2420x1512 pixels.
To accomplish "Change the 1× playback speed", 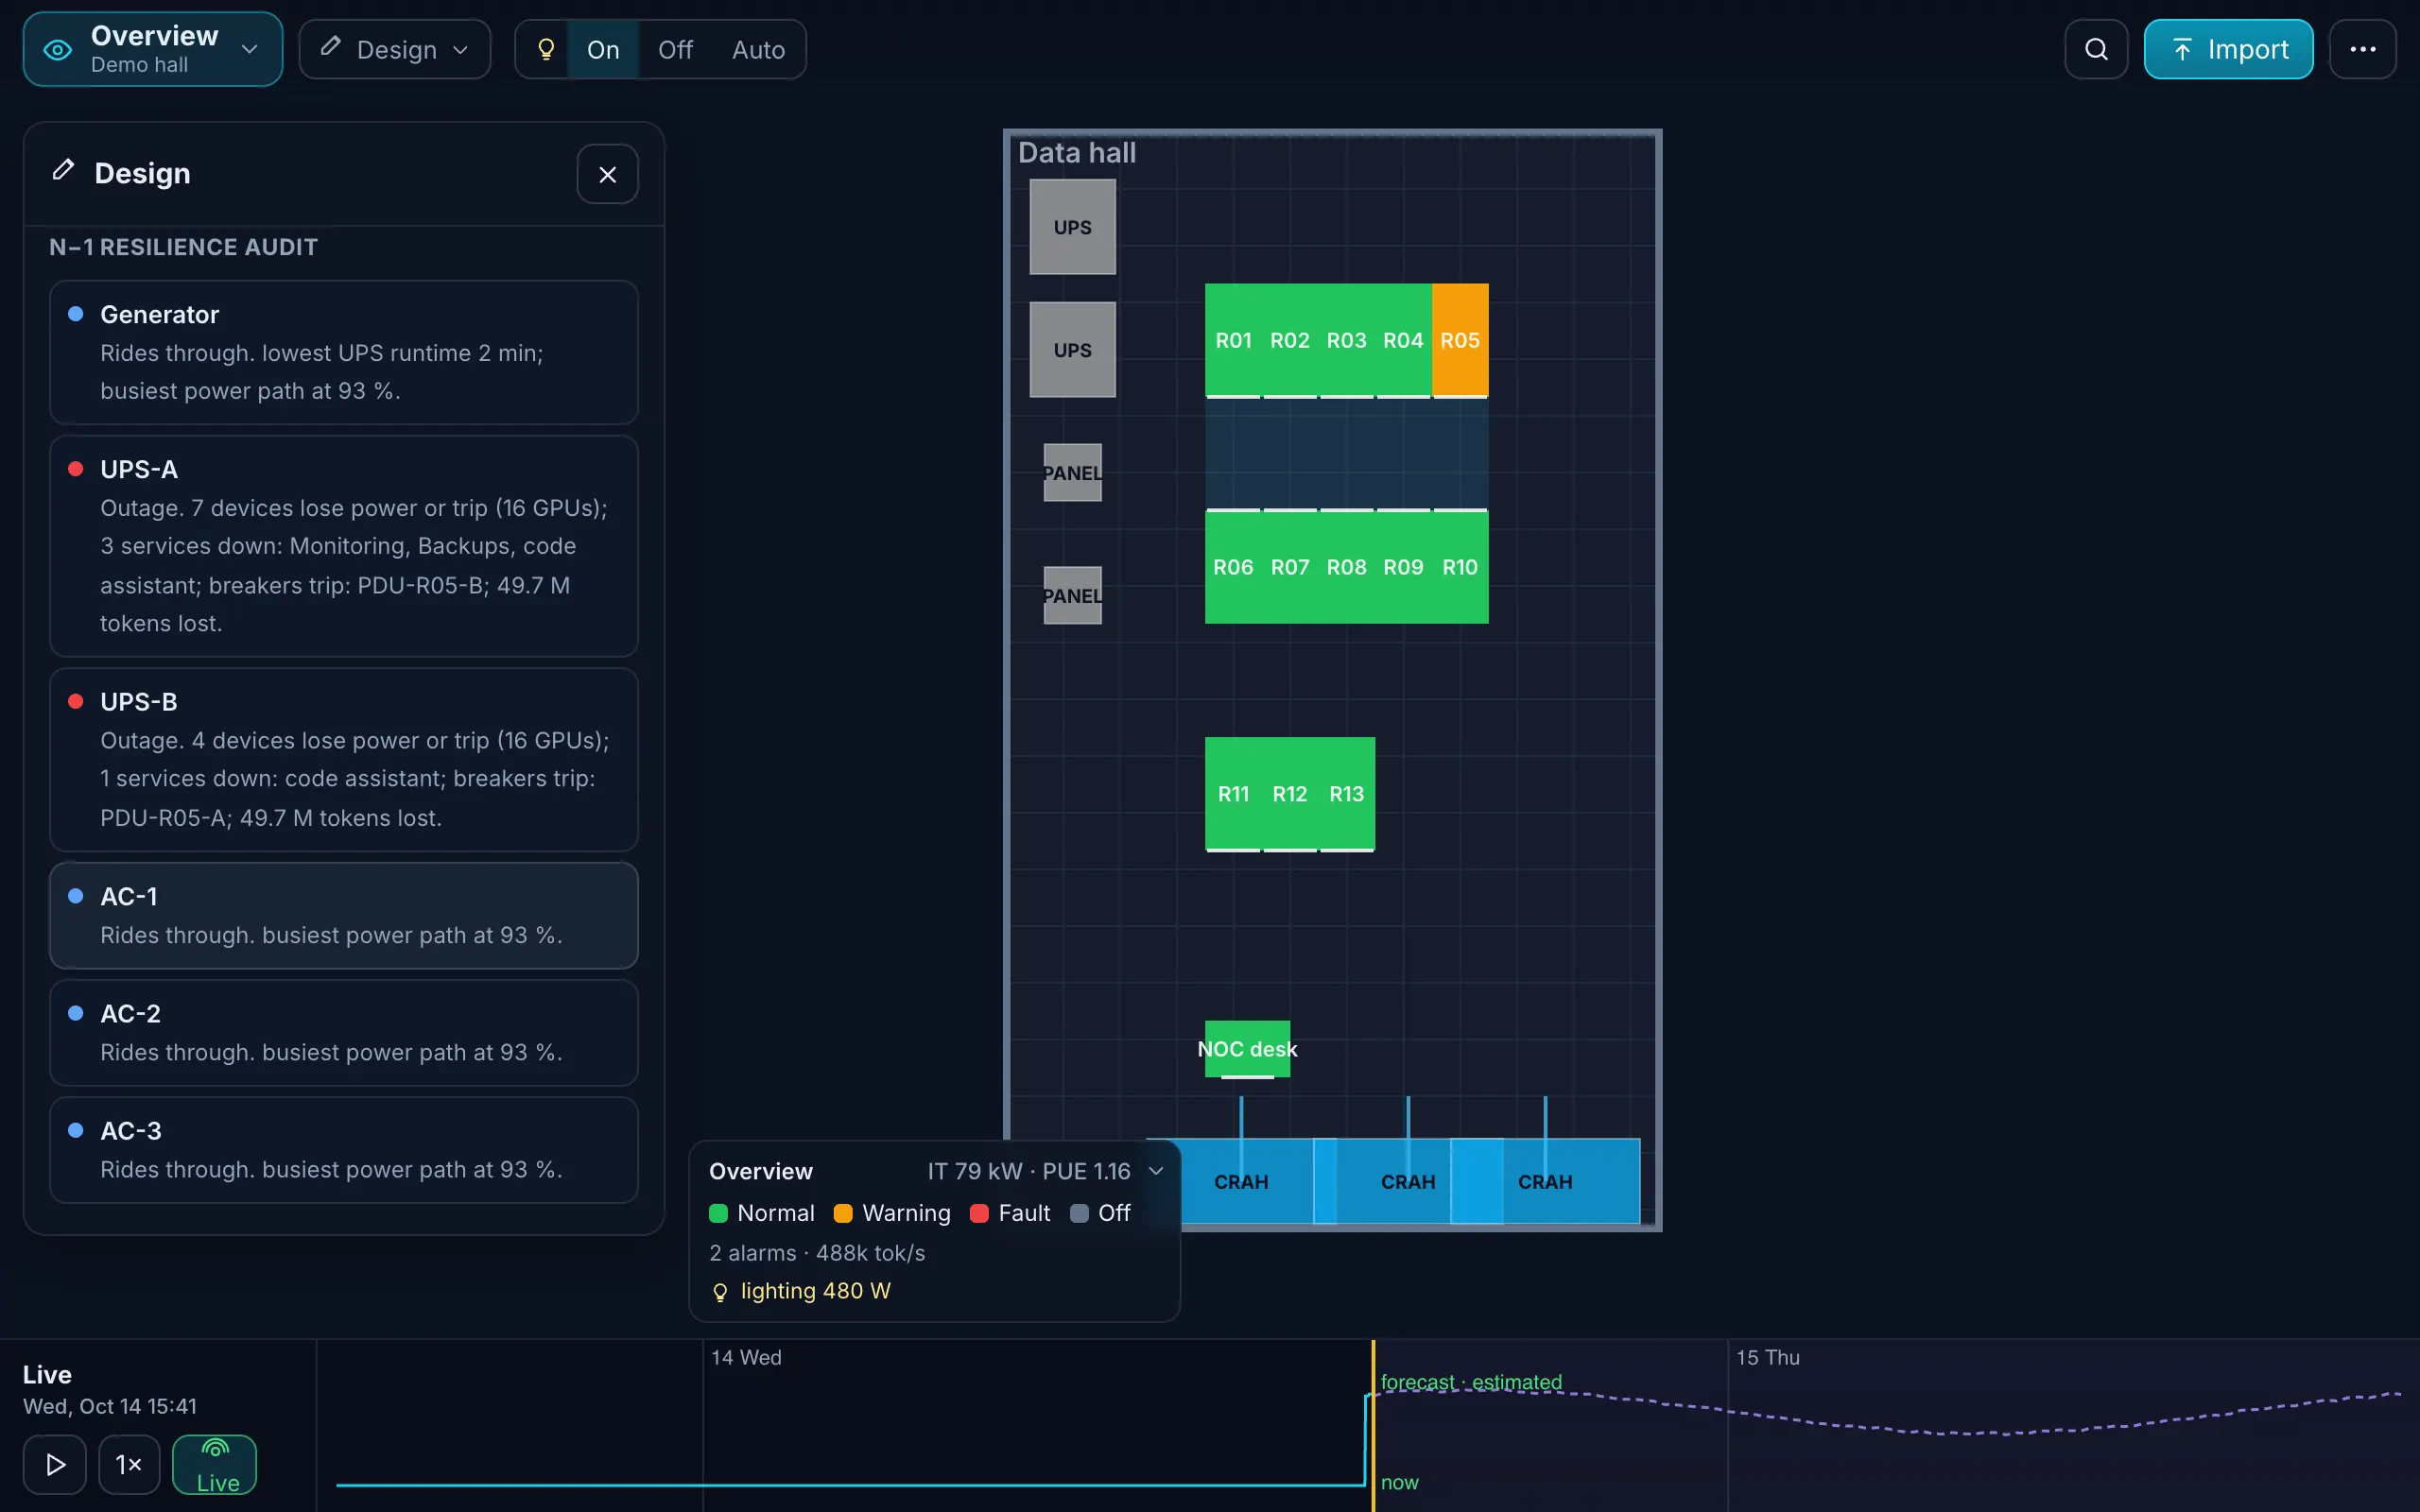I will tap(129, 1464).
